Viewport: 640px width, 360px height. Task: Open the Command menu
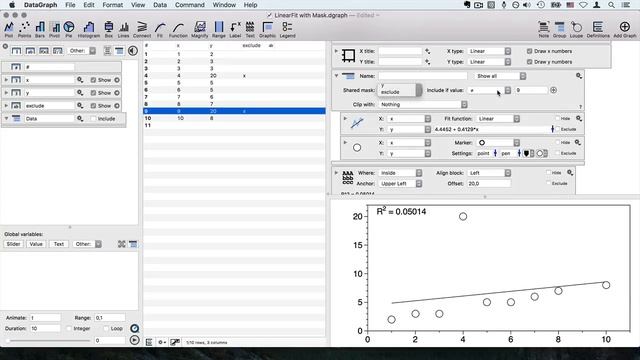[189, 5]
